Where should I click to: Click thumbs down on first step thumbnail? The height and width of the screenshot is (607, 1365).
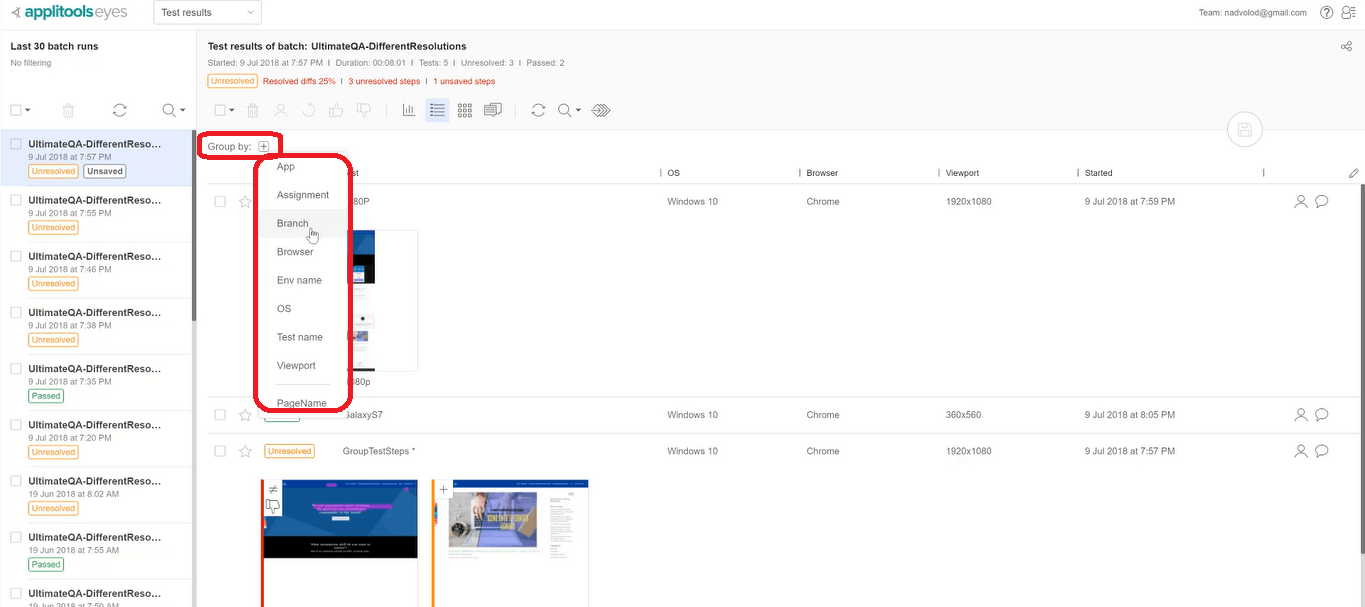click(273, 507)
